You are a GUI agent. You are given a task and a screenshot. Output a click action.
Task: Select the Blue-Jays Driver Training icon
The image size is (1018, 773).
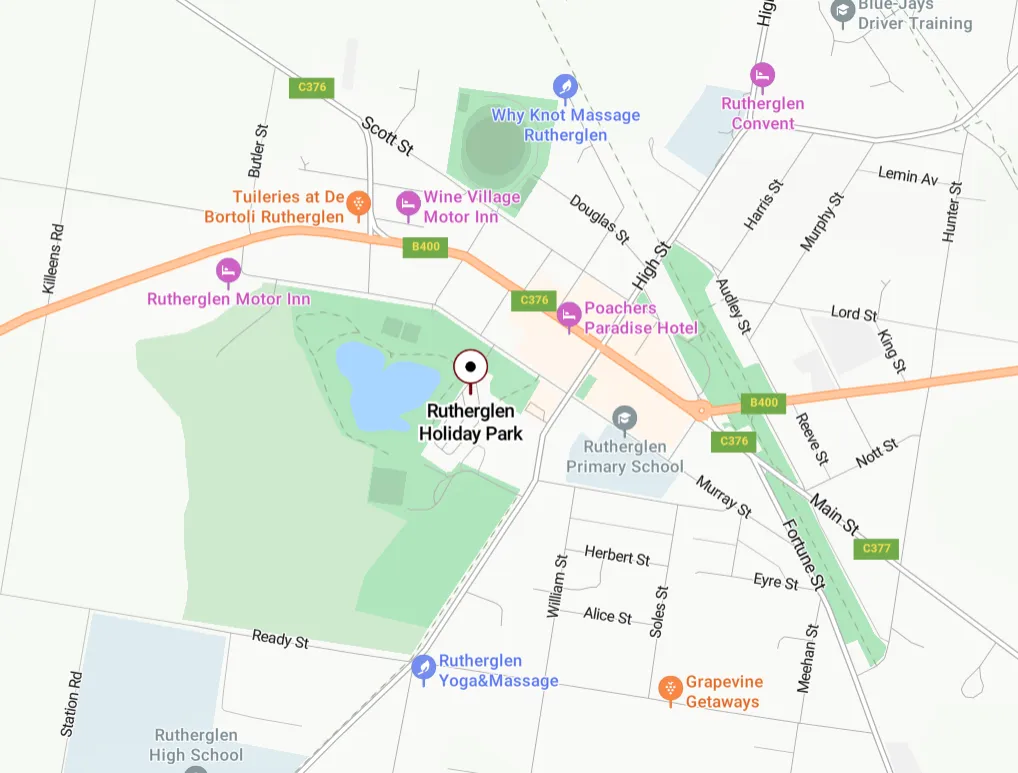pyautogui.click(x=843, y=11)
